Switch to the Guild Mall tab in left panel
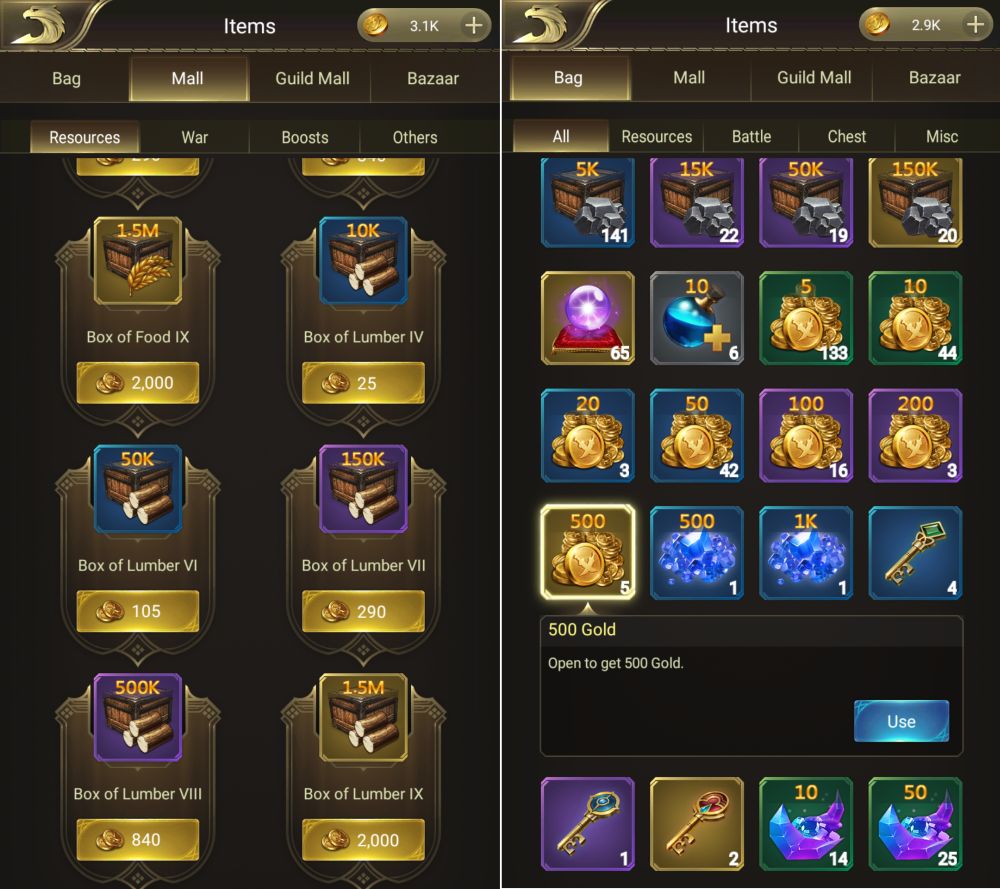The height and width of the screenshot is (889, 1000). (312, 78)
